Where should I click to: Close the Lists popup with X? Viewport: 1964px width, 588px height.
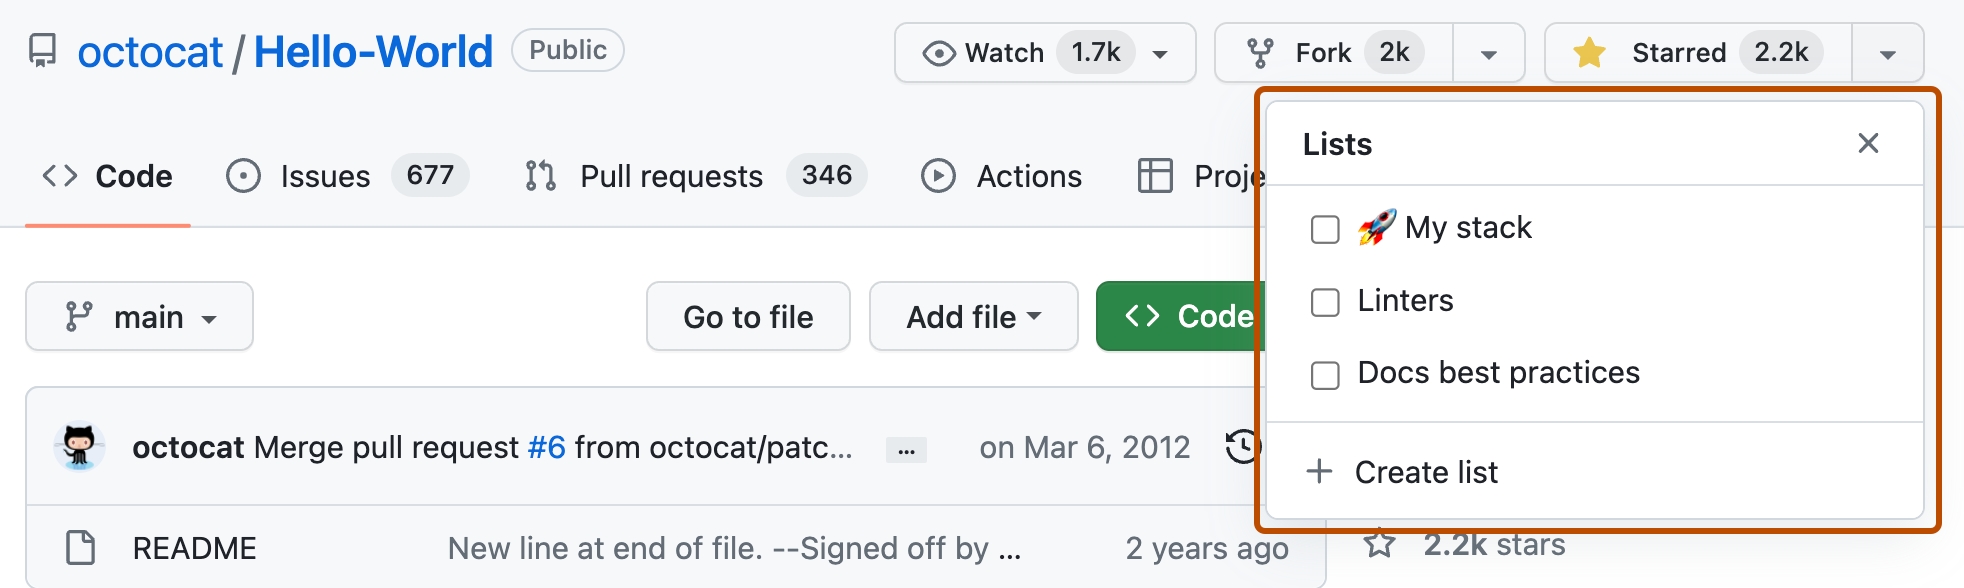(1868, 143)
